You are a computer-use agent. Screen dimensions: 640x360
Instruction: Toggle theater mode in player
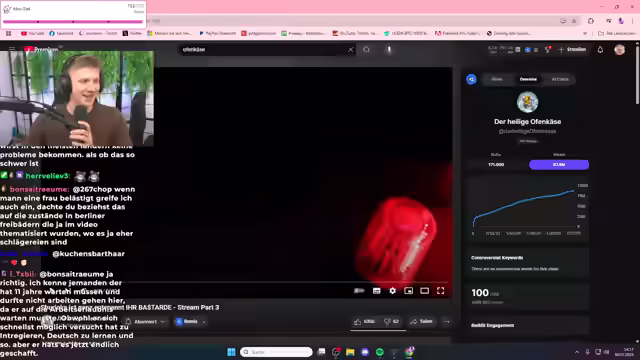pos(424,291)
